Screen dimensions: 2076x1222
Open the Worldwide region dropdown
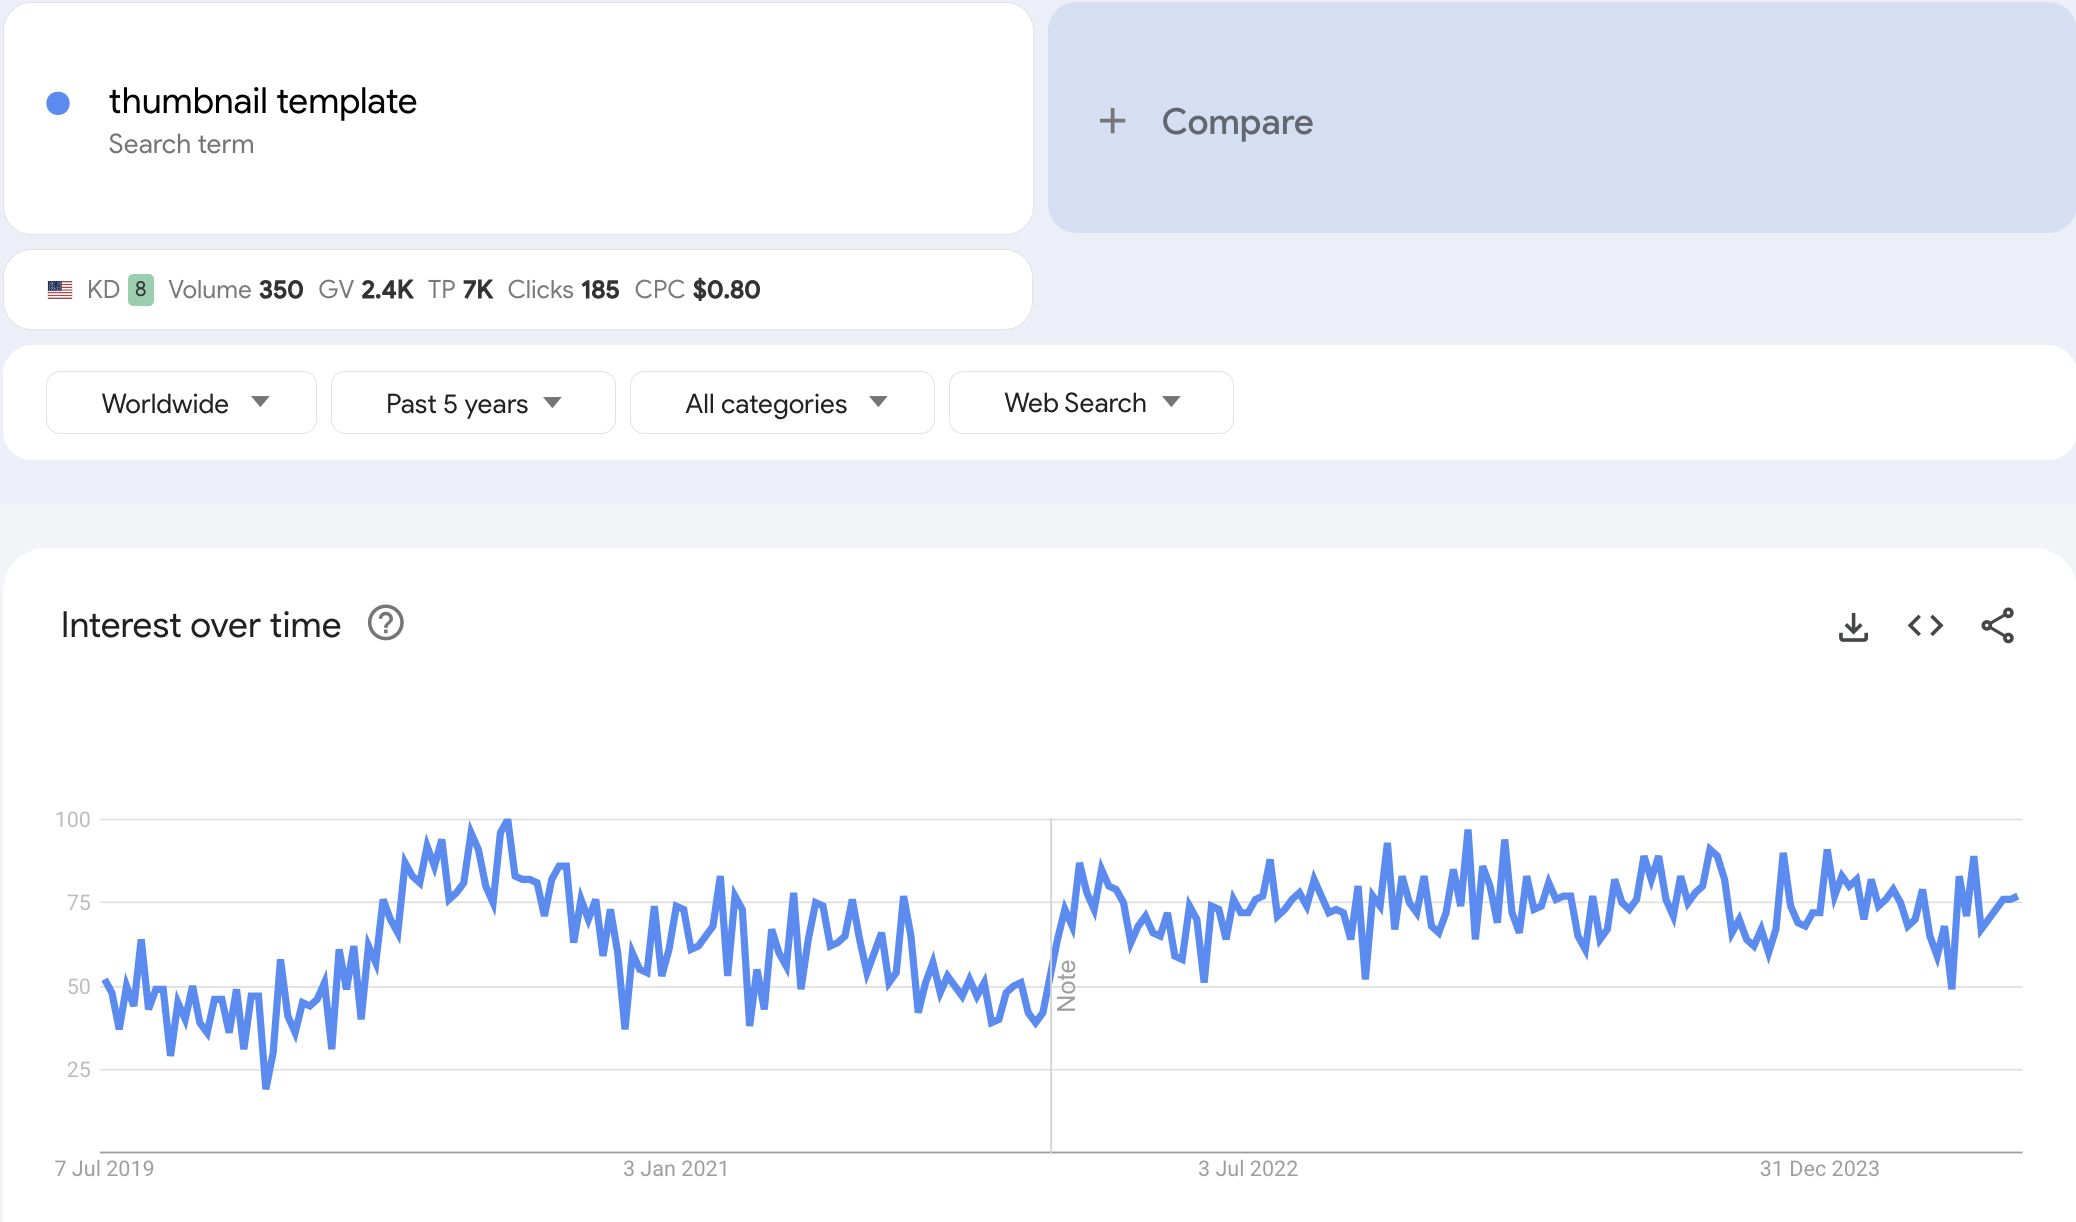181,403
